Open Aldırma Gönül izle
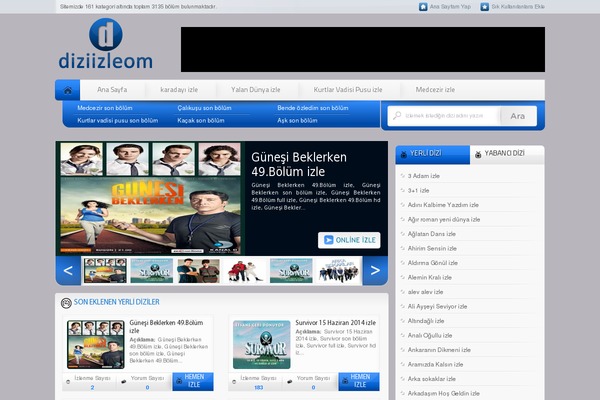 432,263
